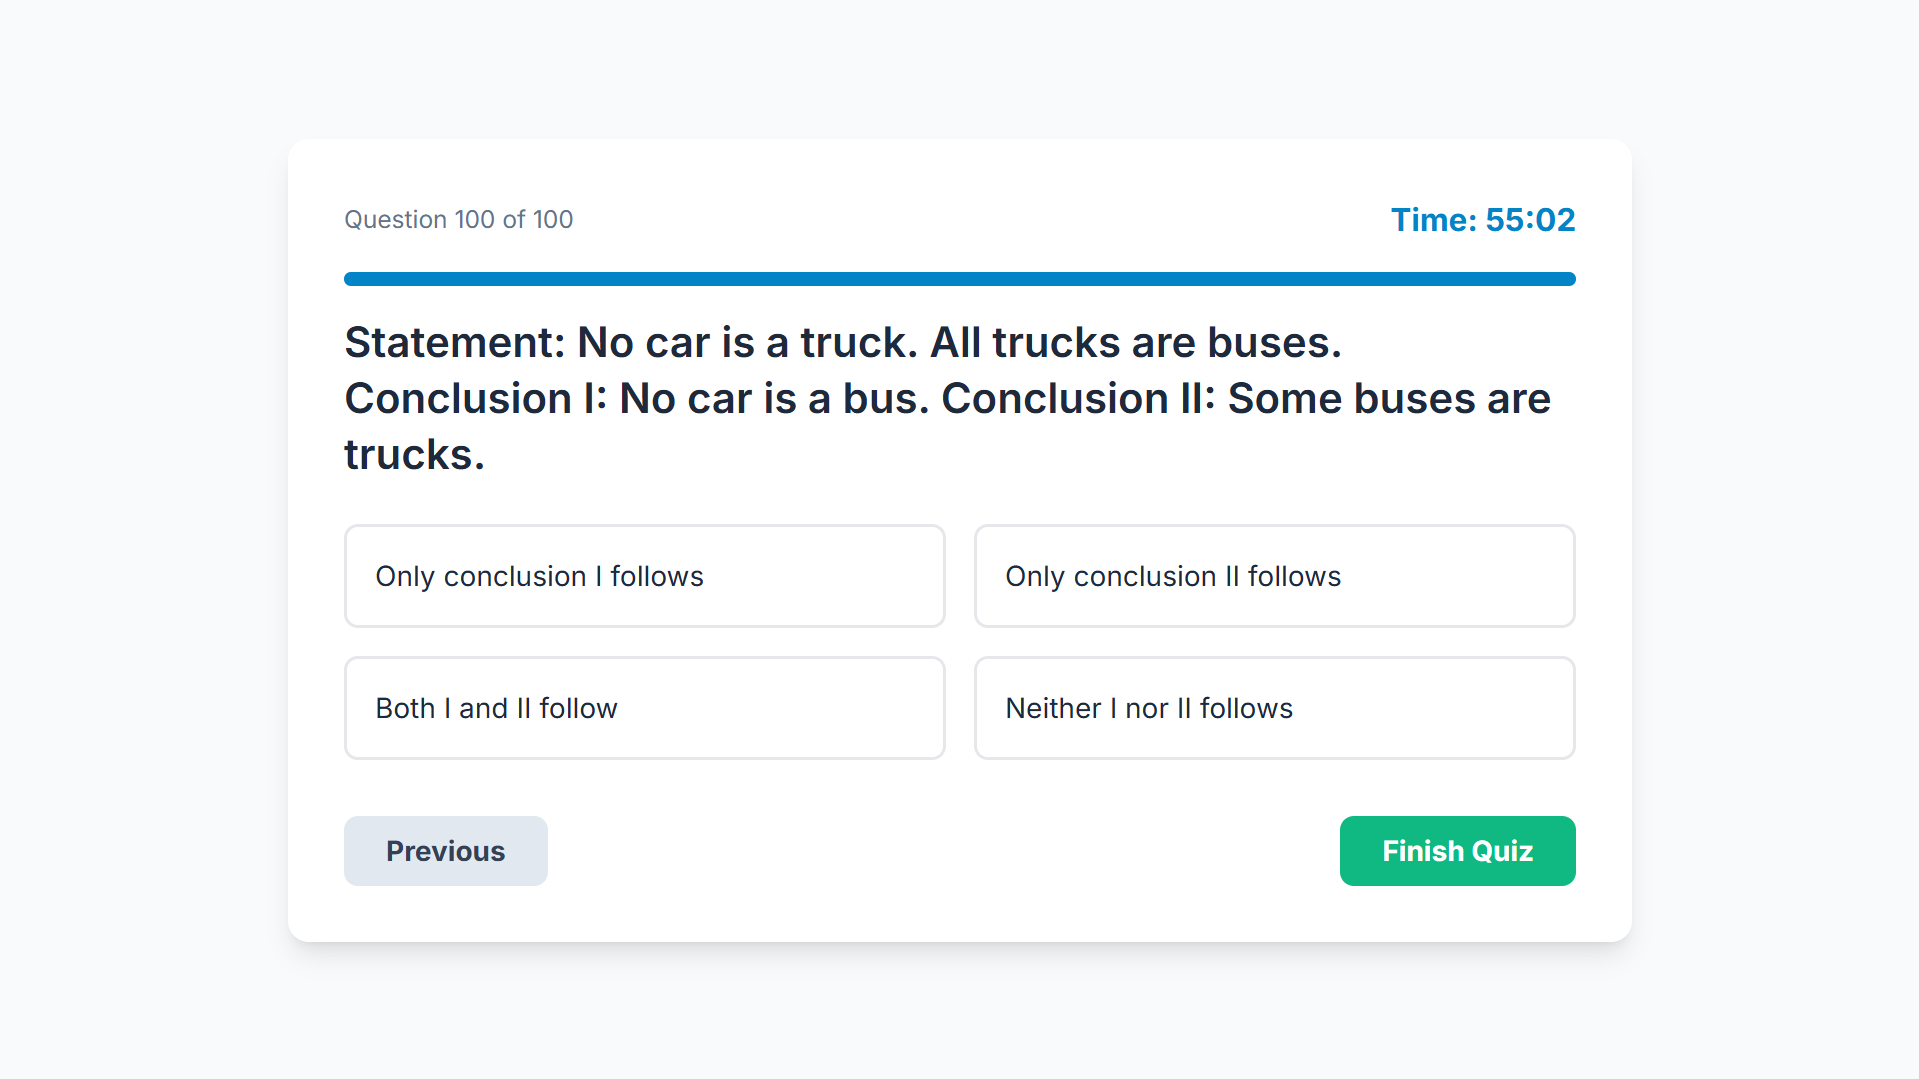The image size is (1919, 1079).
Task: Click the right end of the progress bar
Action: 1568,279
